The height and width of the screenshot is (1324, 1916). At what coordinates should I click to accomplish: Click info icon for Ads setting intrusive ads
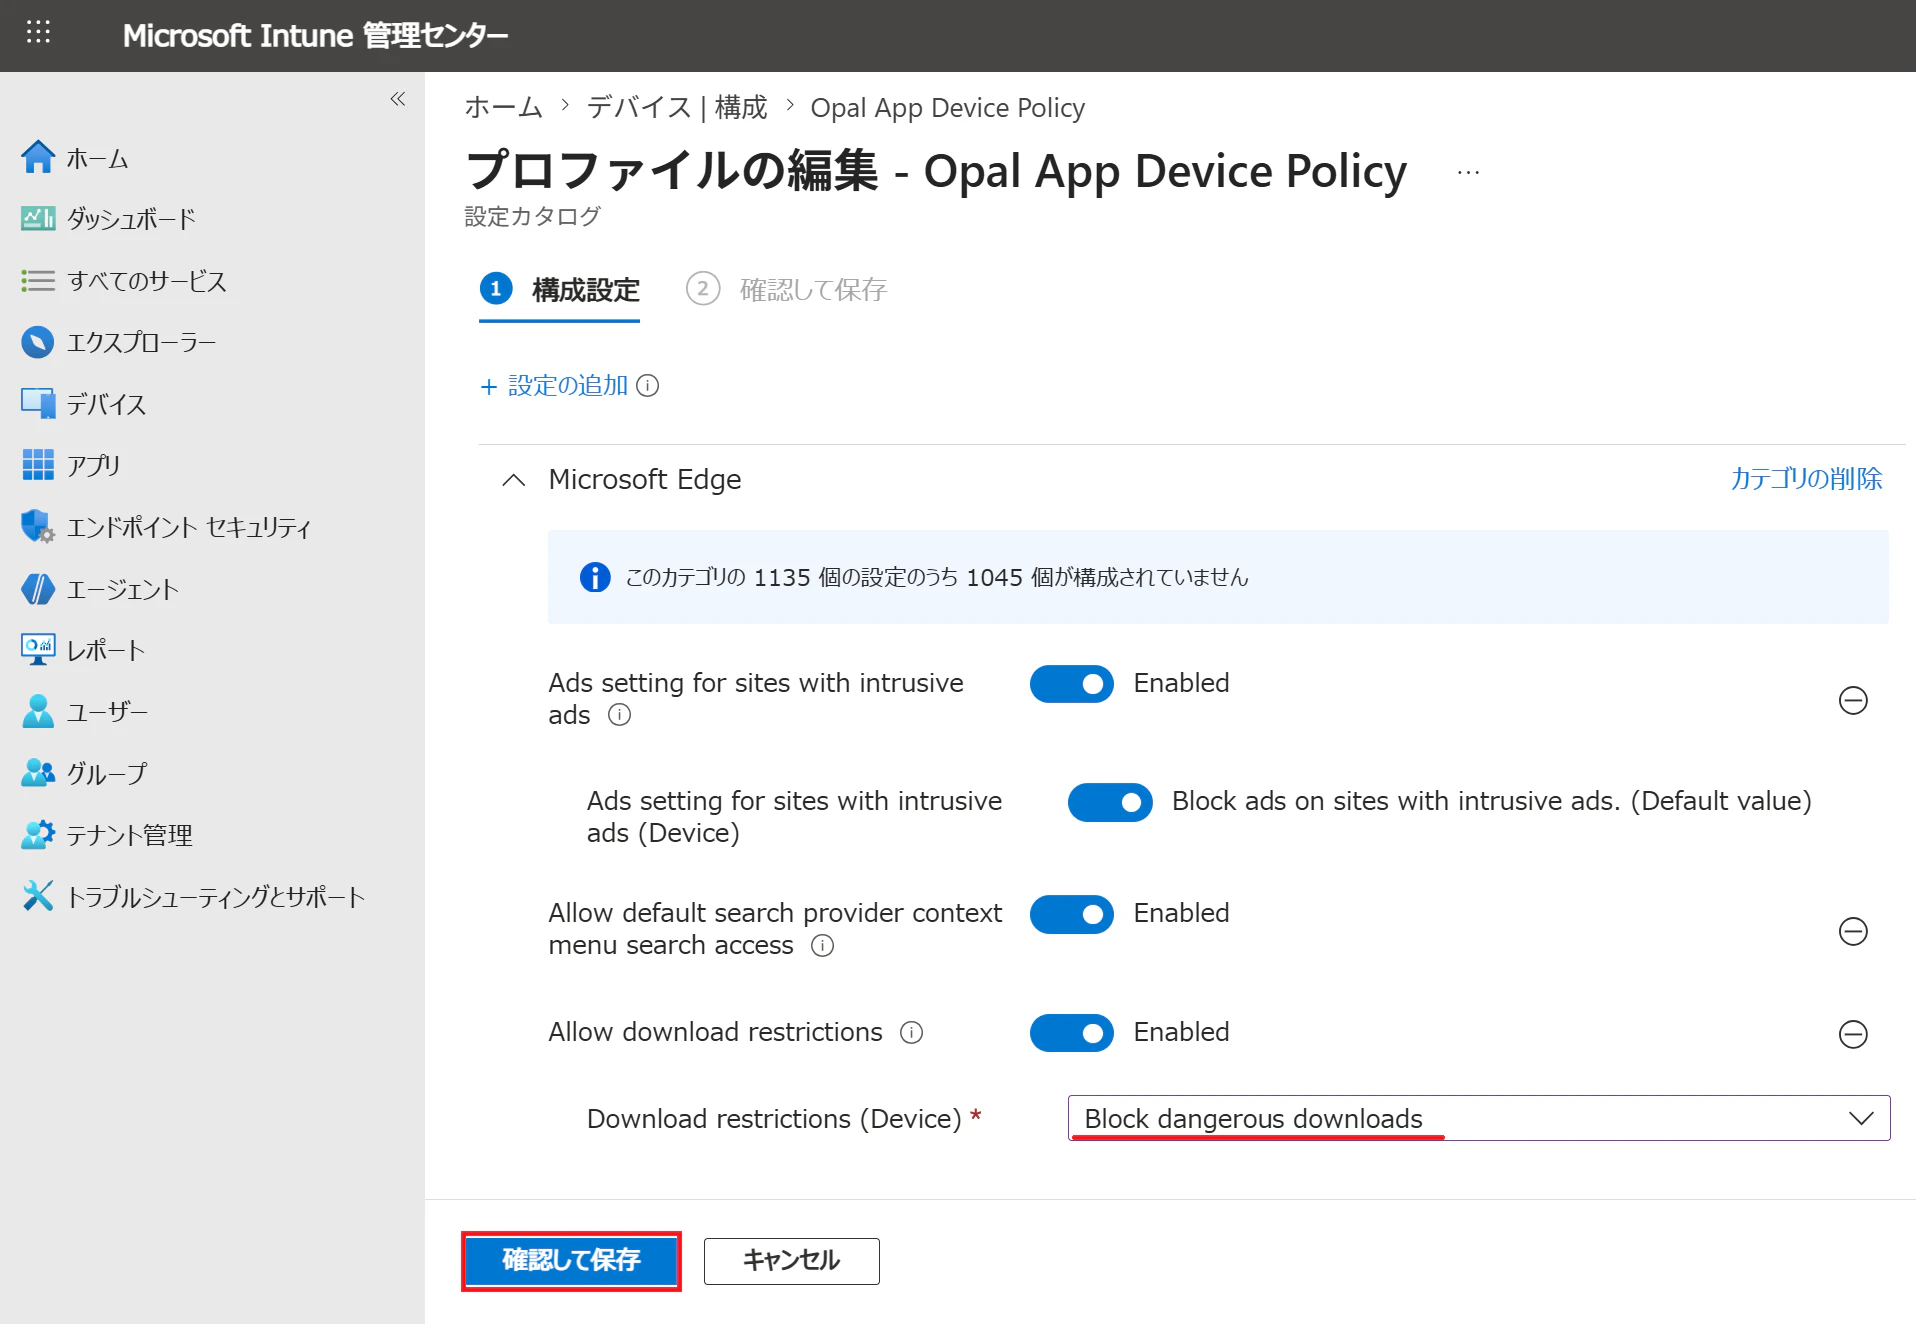click(620, 715)
